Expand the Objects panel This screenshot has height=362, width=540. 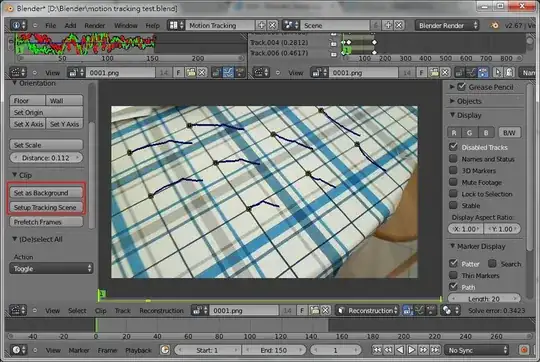coord(452,101)
